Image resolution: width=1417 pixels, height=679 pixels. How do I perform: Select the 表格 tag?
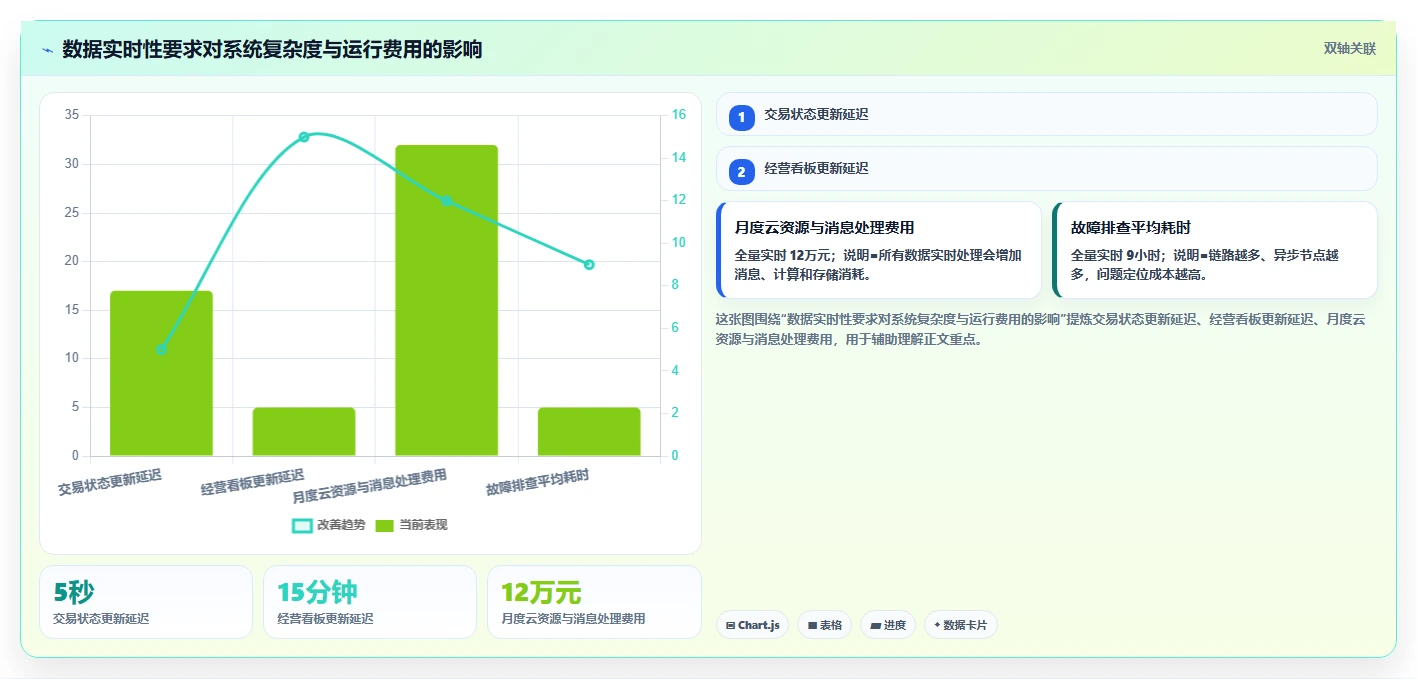[825, 625]
